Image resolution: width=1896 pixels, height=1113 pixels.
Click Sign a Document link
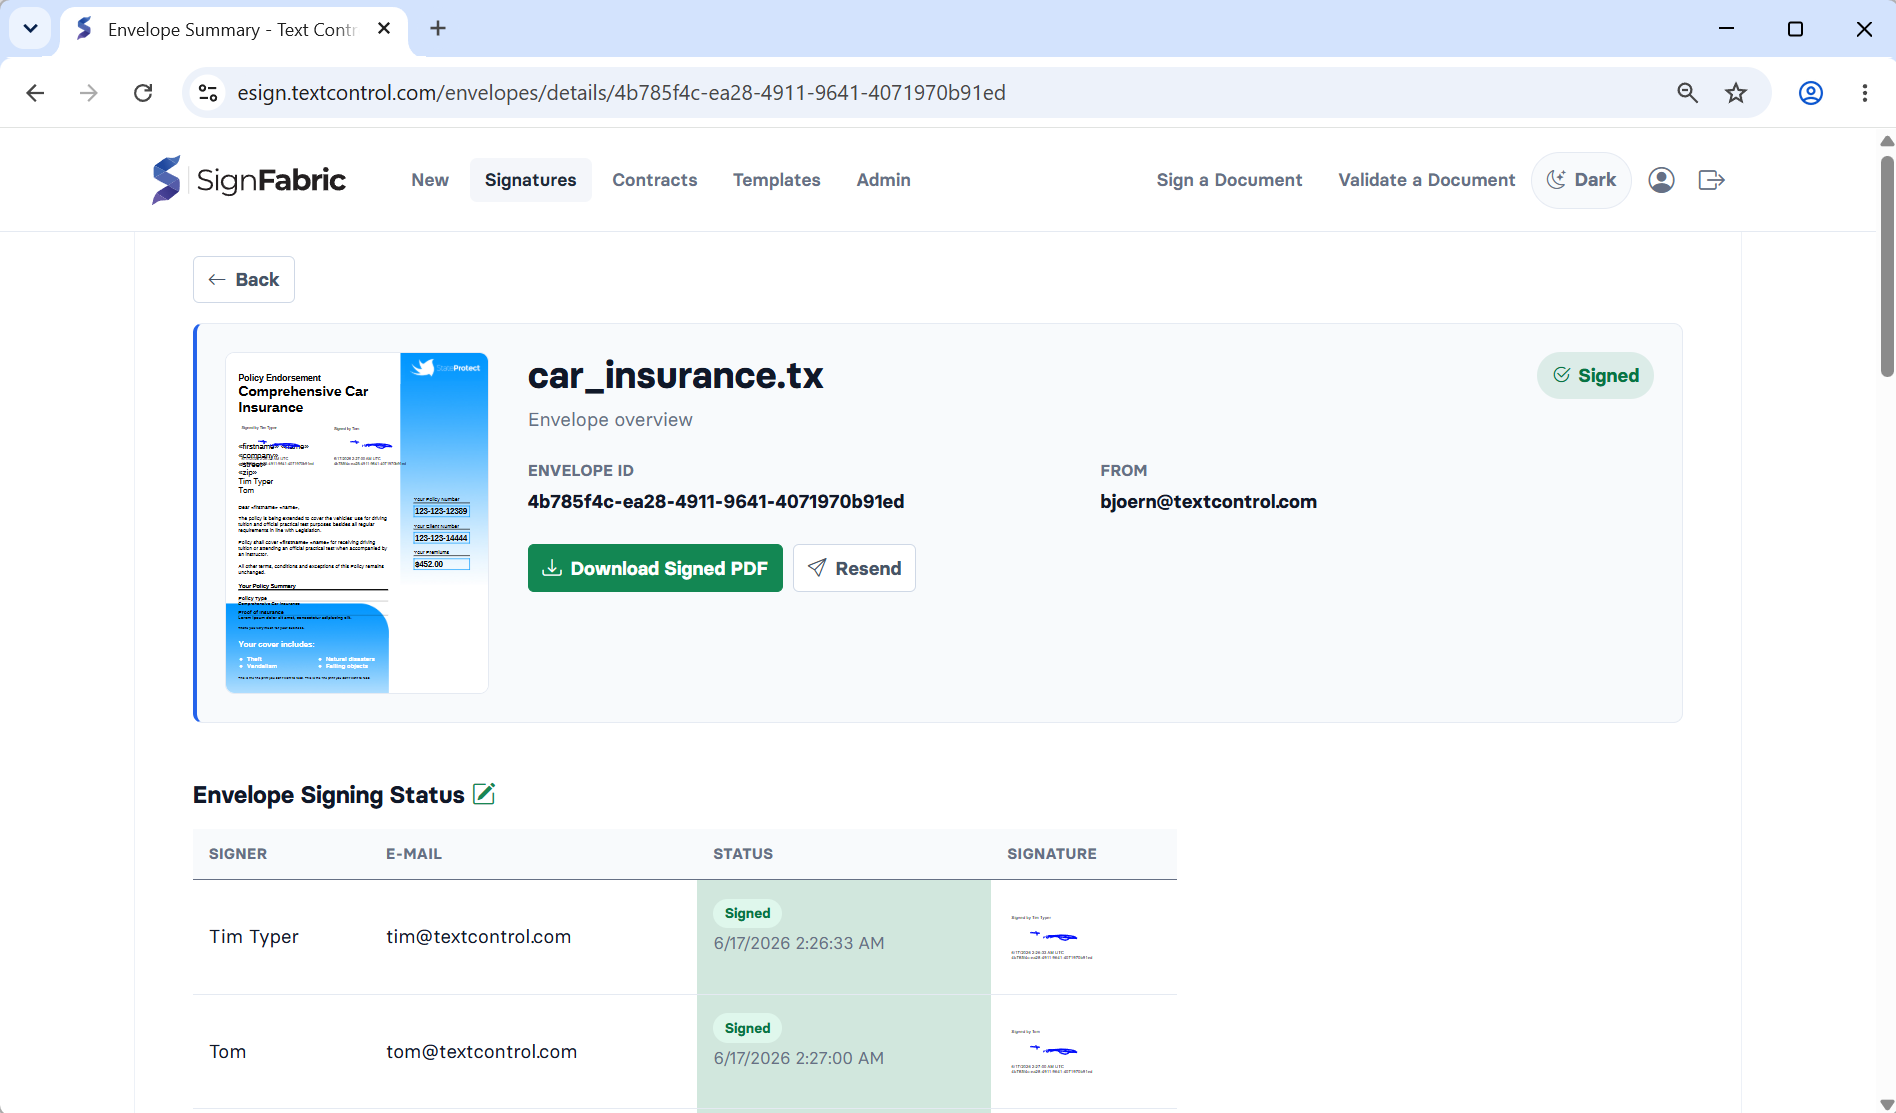pyautogui.click(x=1230, y=180)
